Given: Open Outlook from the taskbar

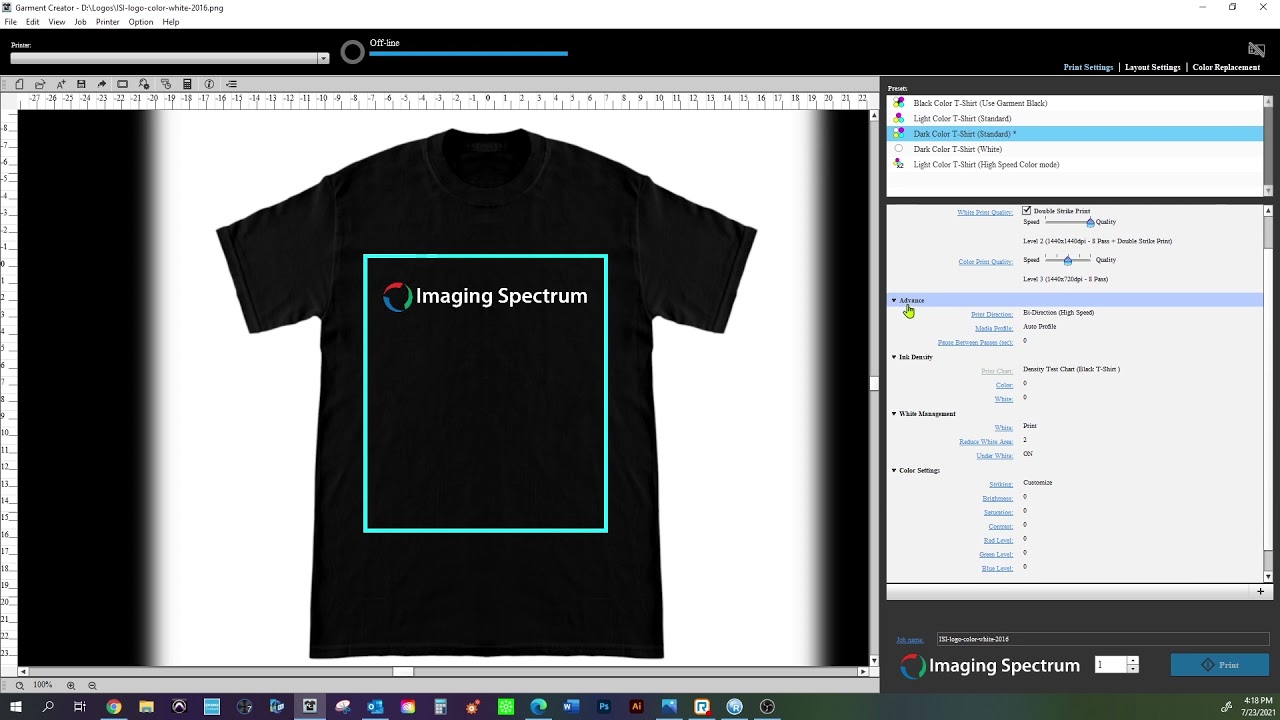Looking at the screenshot, I should (x=375, y=706).
